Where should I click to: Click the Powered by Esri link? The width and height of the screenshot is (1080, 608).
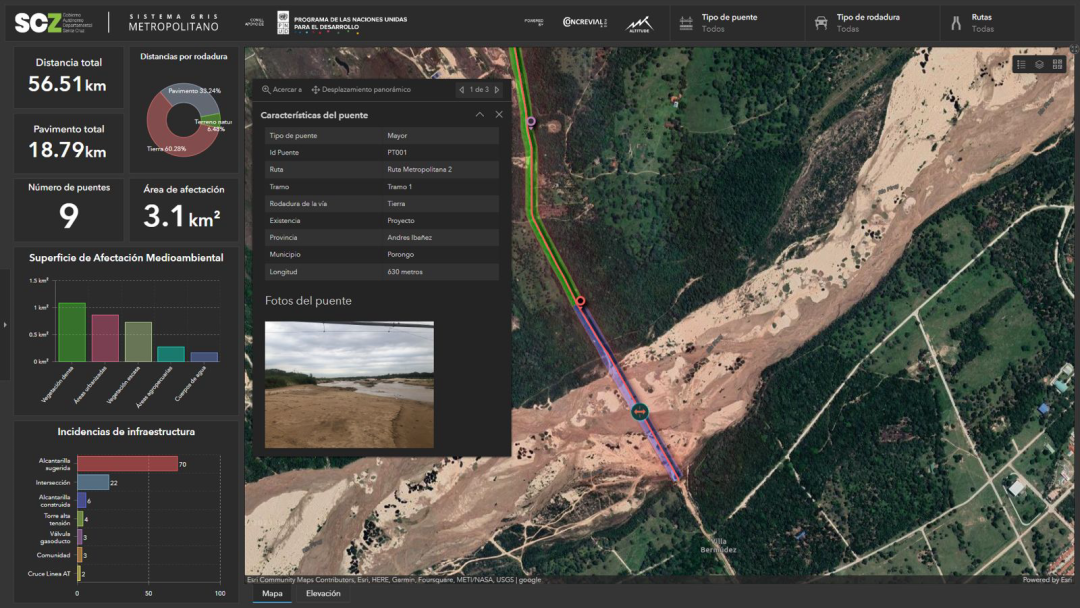coord(1047,580)
